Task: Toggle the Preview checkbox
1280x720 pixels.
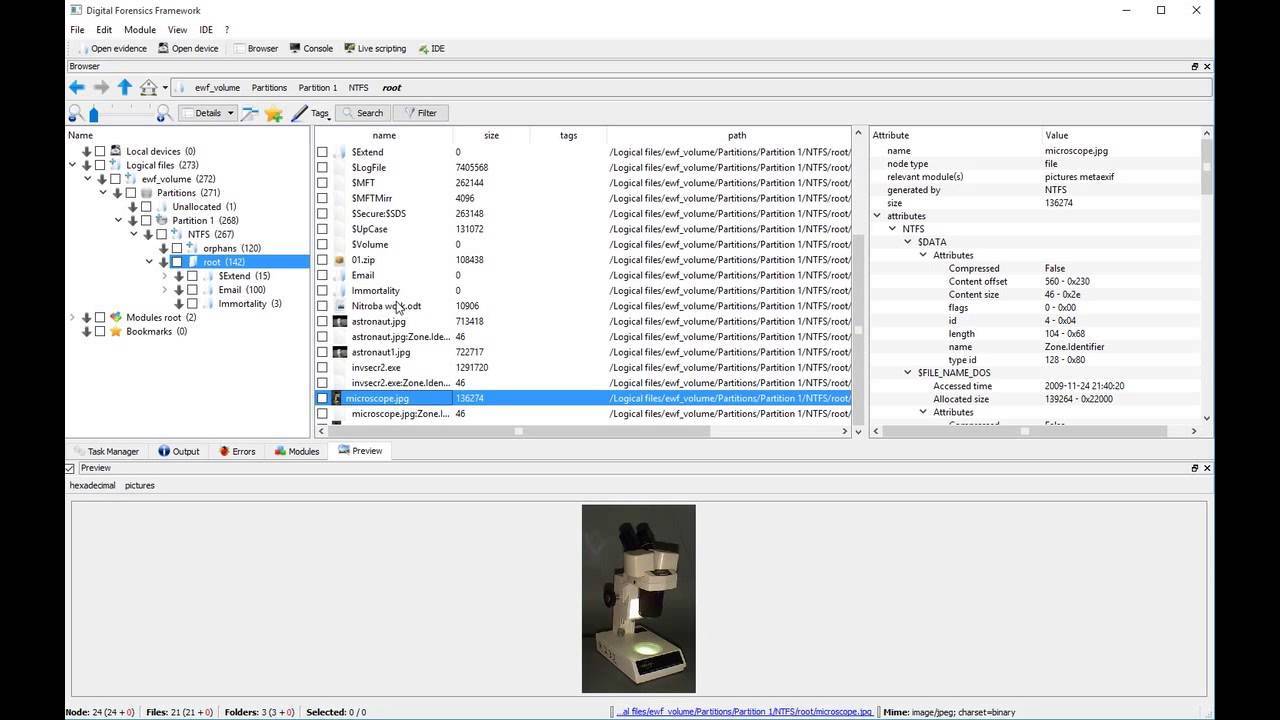Action: pyautogui.click(x=69, y=467)
